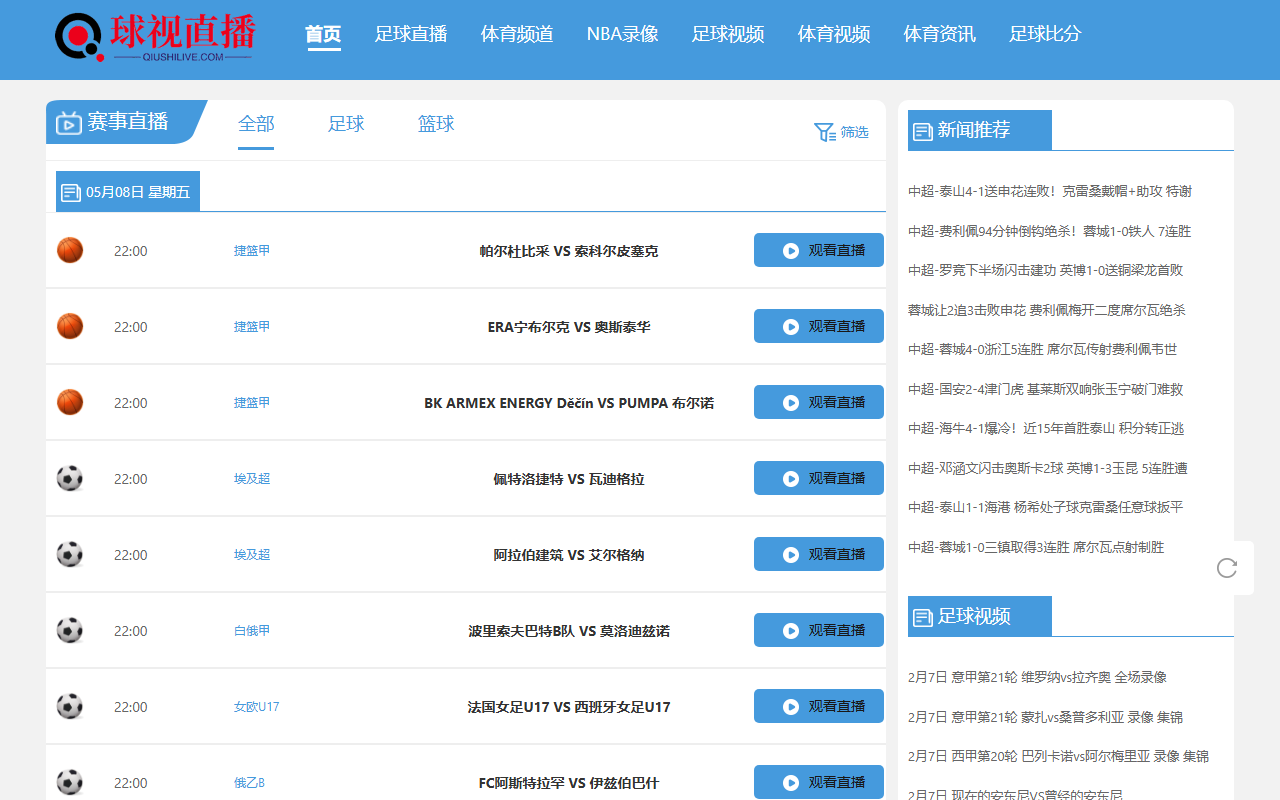Open 首页 in the top navigation
Image resolution: width=1280 pixels, height=800 pixels.
[x=323, y=34]
